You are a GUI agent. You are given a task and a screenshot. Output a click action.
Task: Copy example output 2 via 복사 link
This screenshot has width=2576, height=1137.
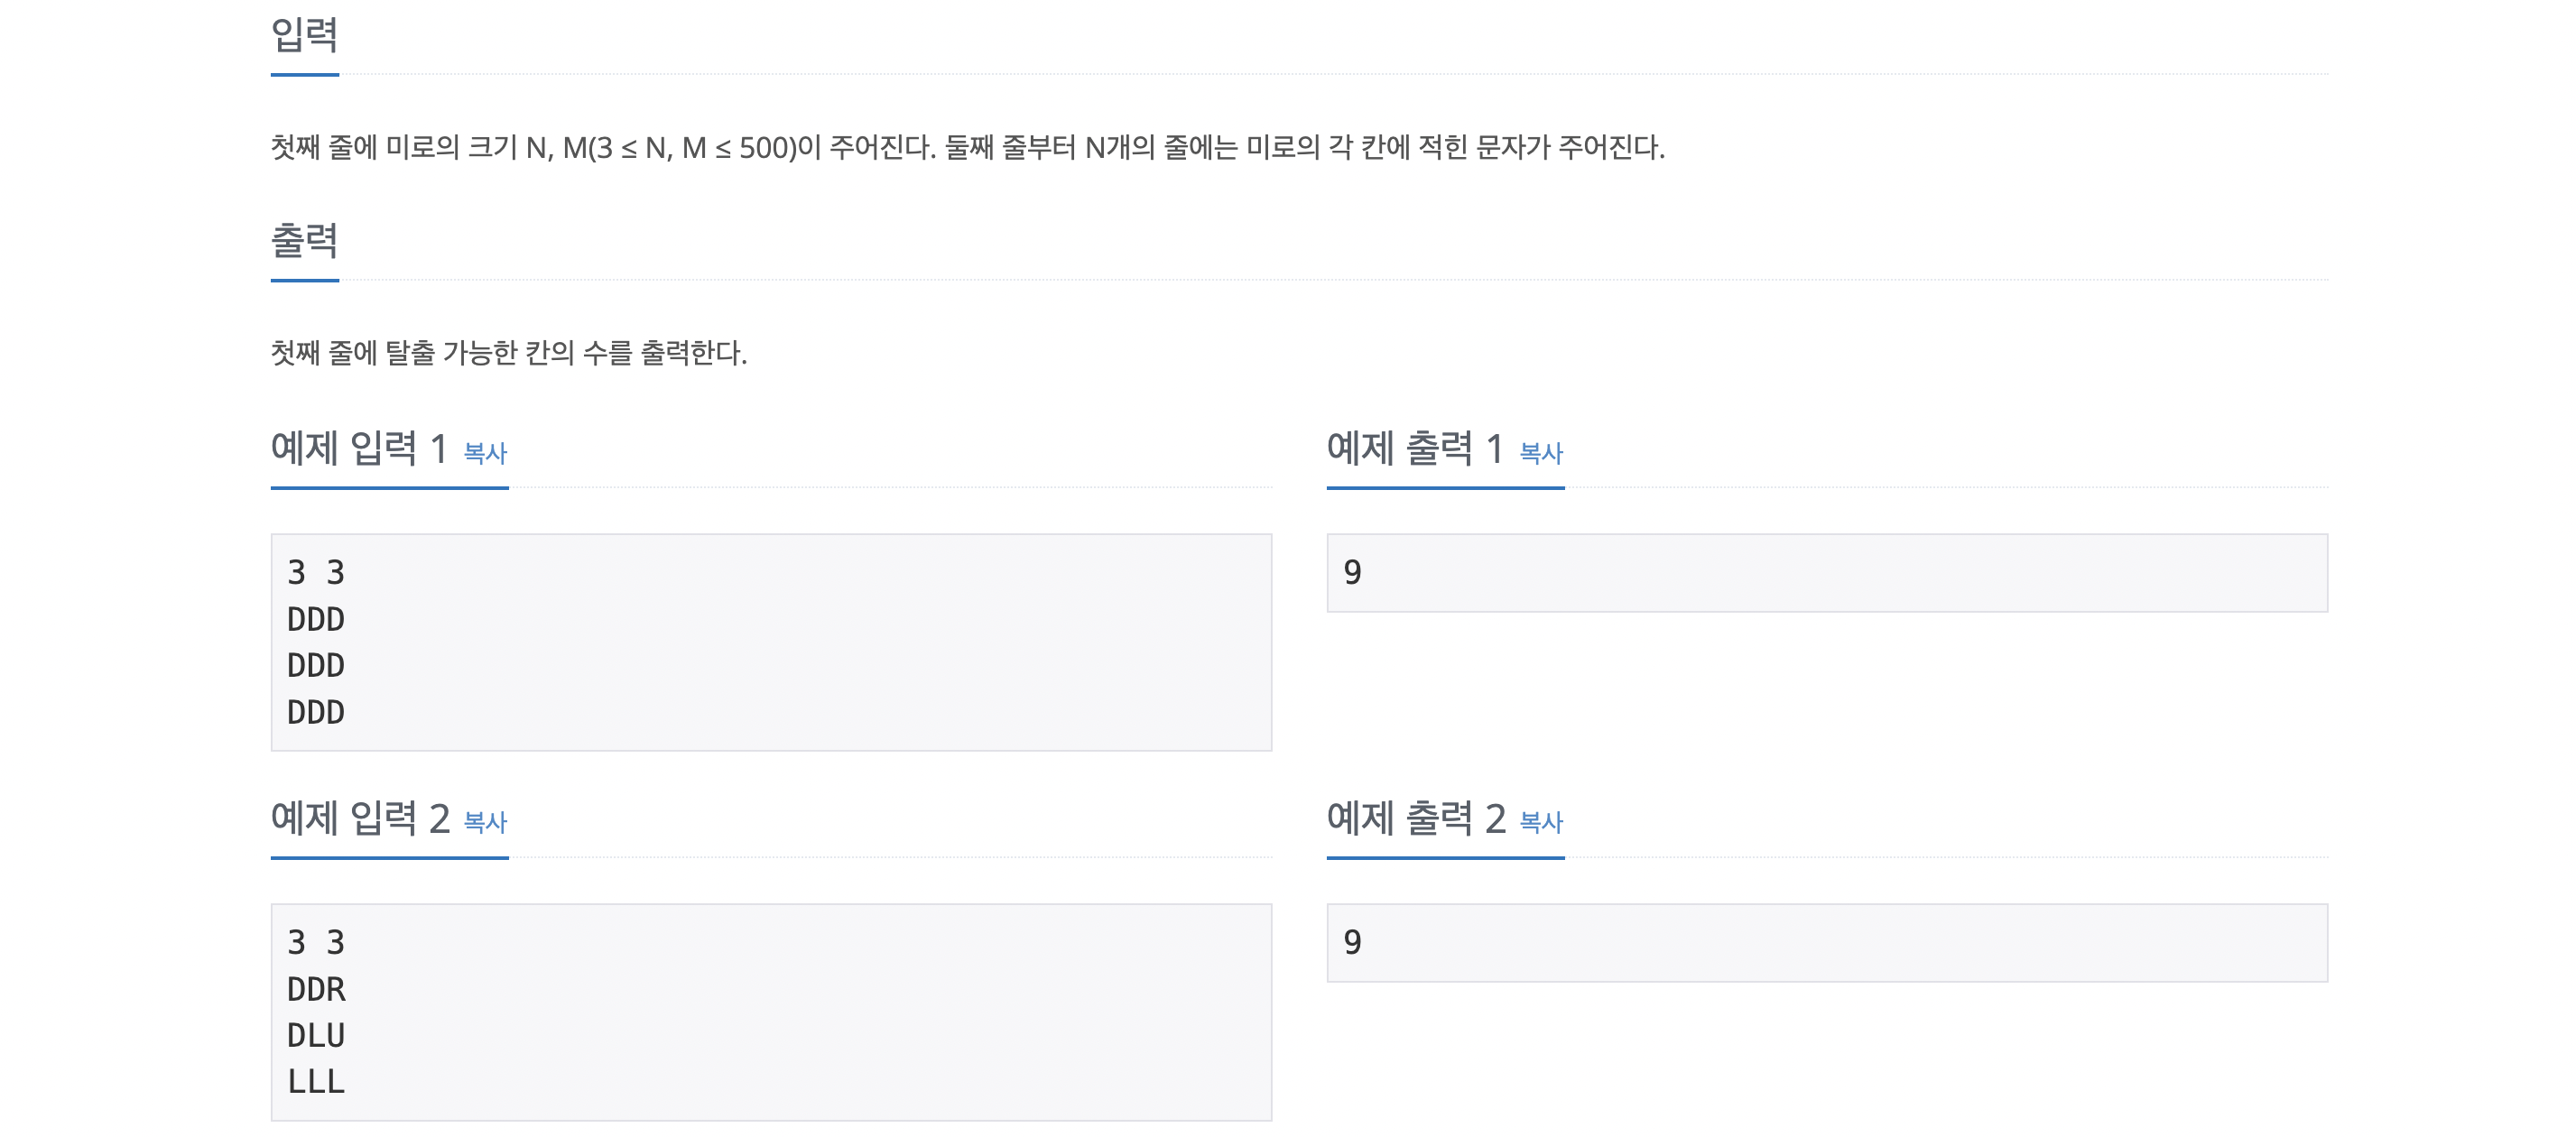pos(1541,822)
